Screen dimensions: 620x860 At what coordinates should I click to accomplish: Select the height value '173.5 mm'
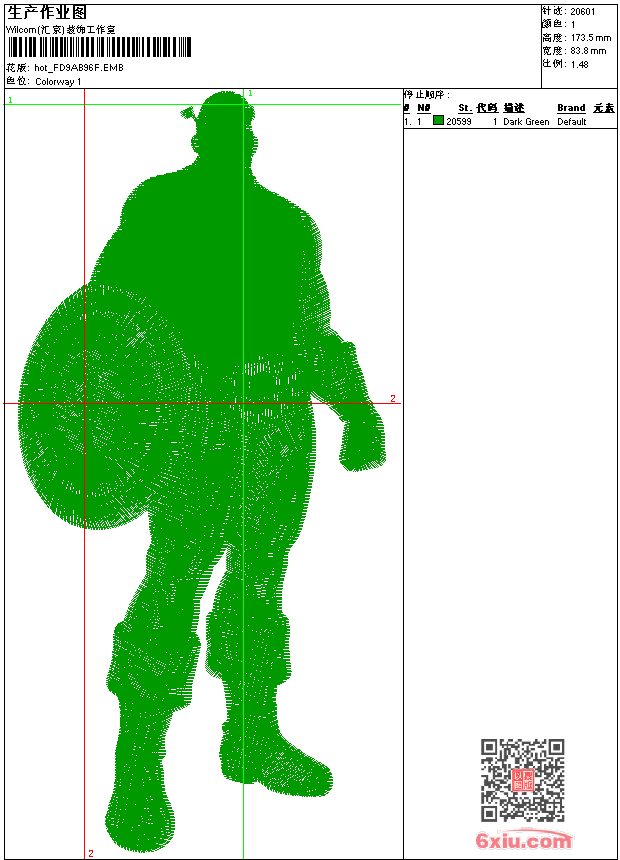click(591, 38)
